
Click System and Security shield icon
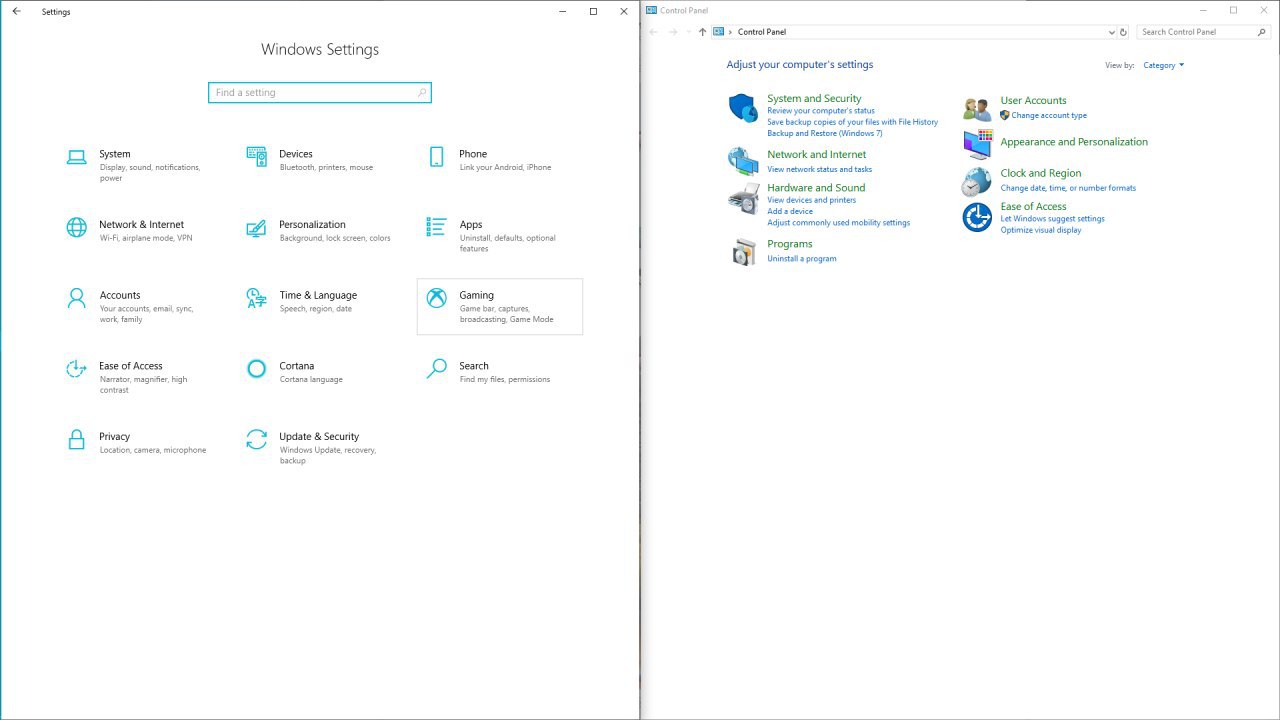(x=743, y=108)
